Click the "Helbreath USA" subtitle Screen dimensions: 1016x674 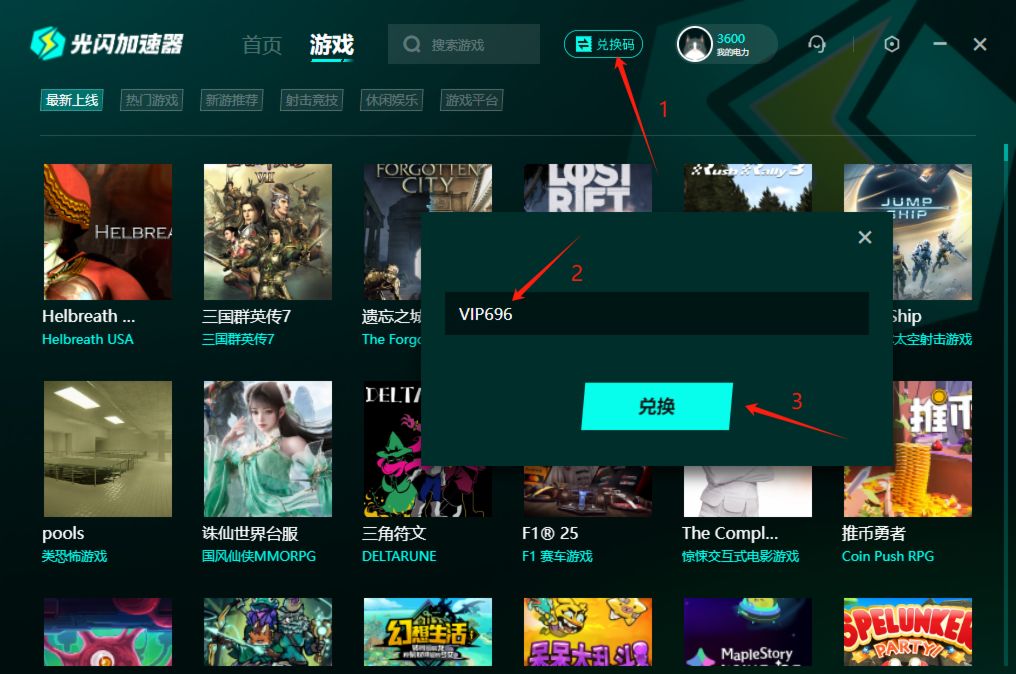point(87,339)
